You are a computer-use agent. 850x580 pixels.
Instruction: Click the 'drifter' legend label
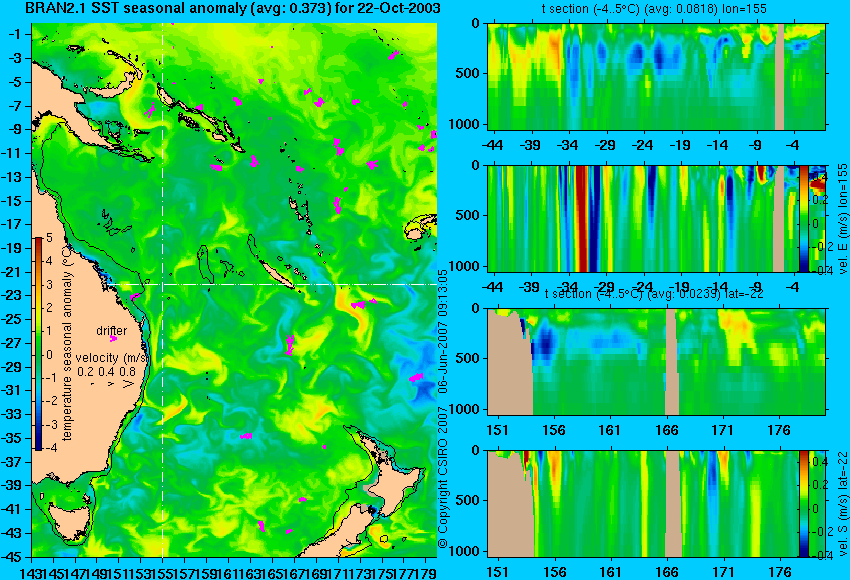click(x=112, y=331)
